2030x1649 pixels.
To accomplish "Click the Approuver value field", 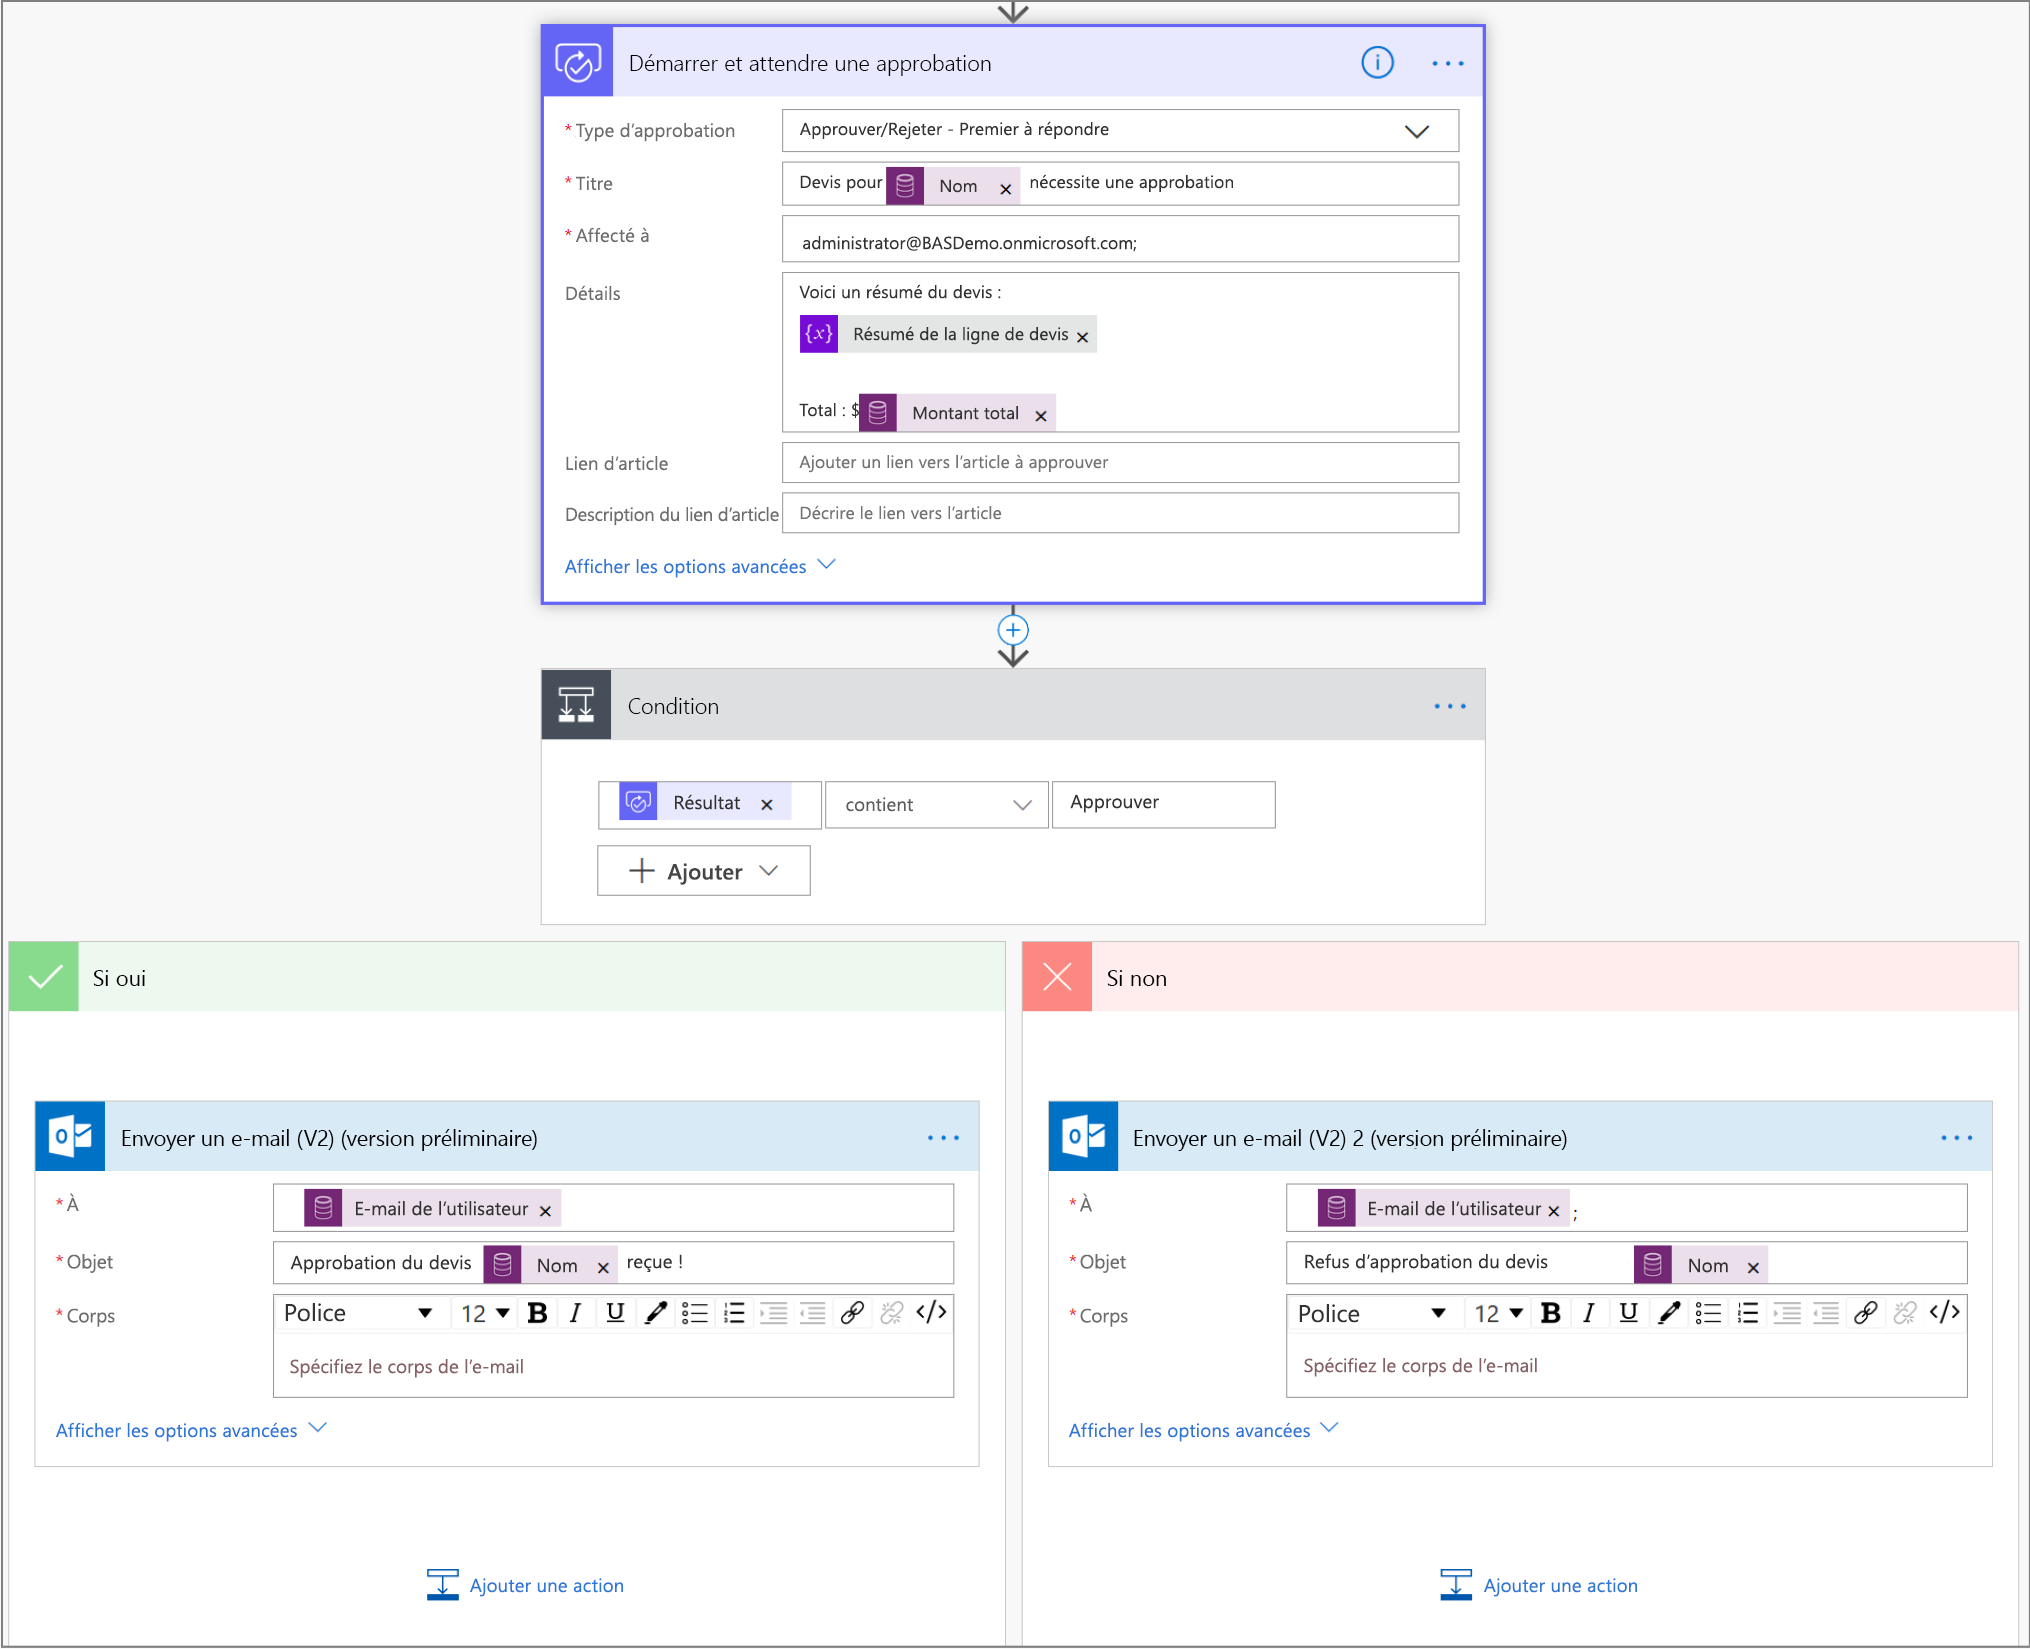I will tap(1163, 804).
